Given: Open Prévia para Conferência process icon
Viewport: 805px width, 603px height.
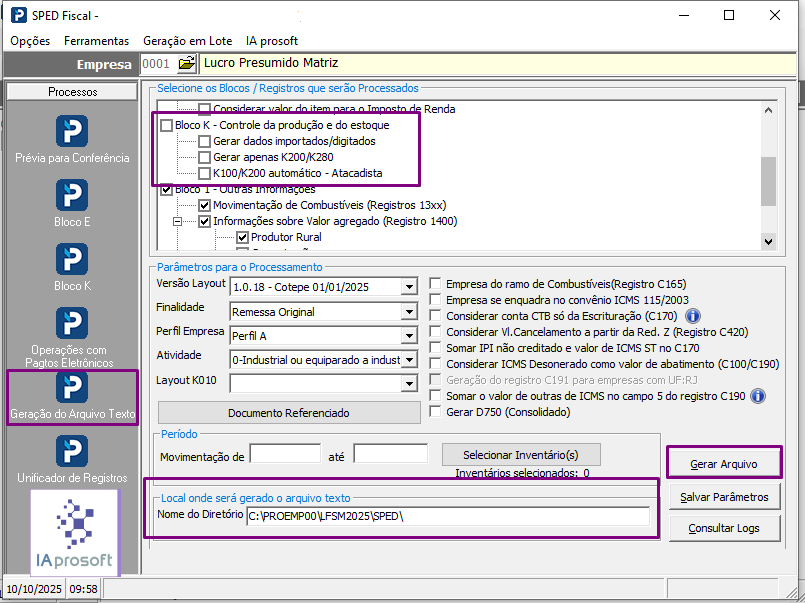Looking at the screenshot, I should (x=72, y=133).
